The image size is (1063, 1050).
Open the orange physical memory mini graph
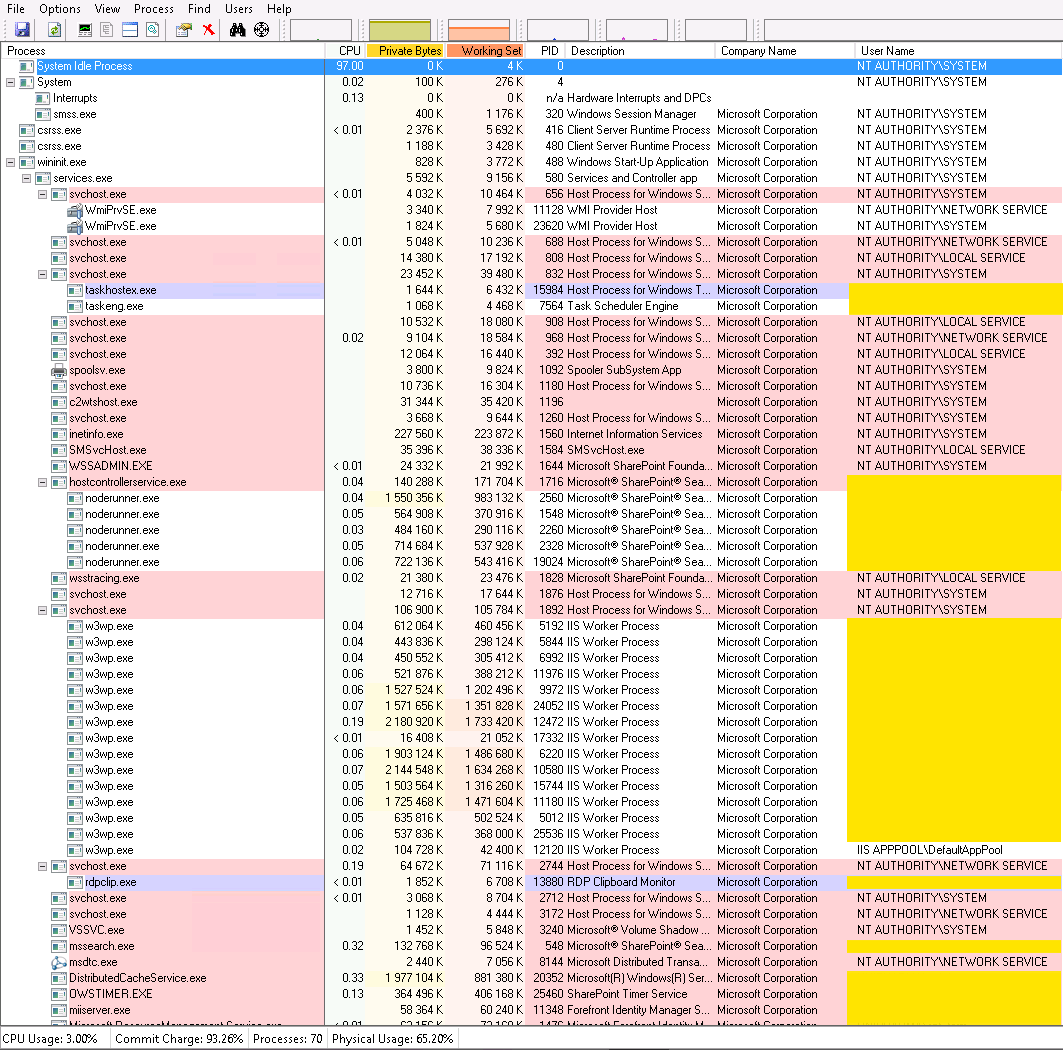(479, 30)
